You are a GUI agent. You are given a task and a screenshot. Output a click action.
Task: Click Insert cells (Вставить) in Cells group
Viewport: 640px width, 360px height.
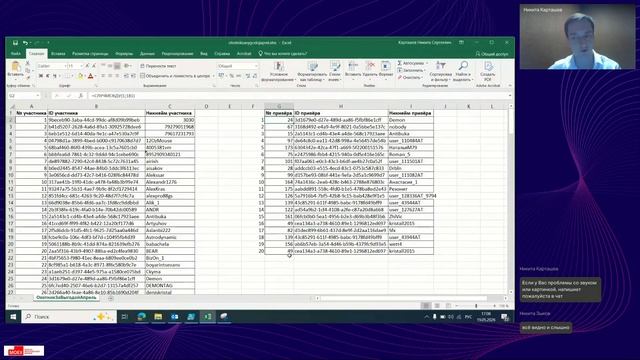click(x=353, y=69)
